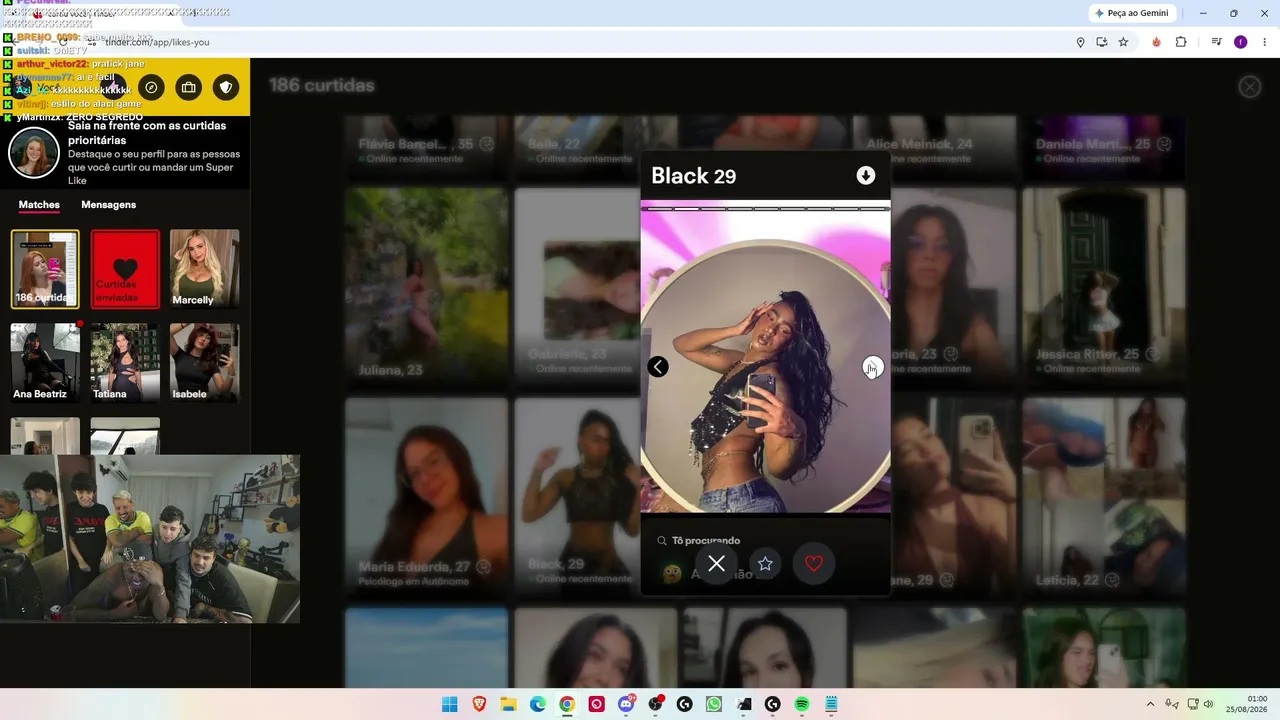
Task: Open the flame browser extension
Action: [1157, 42]
